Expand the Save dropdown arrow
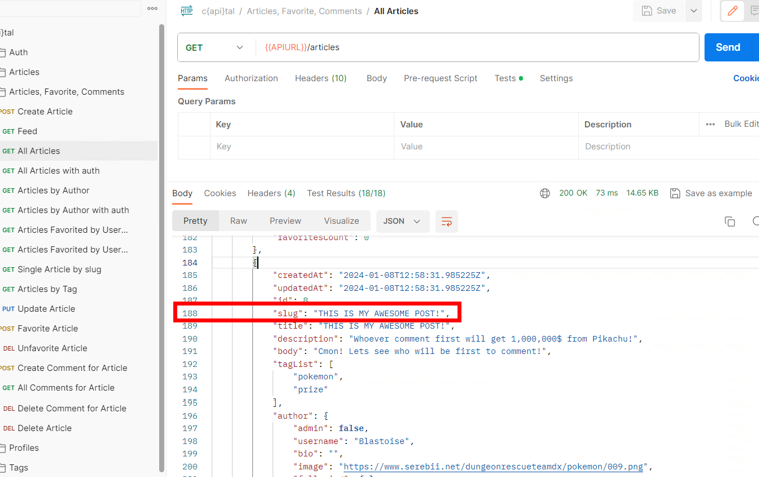 (694, 11)
